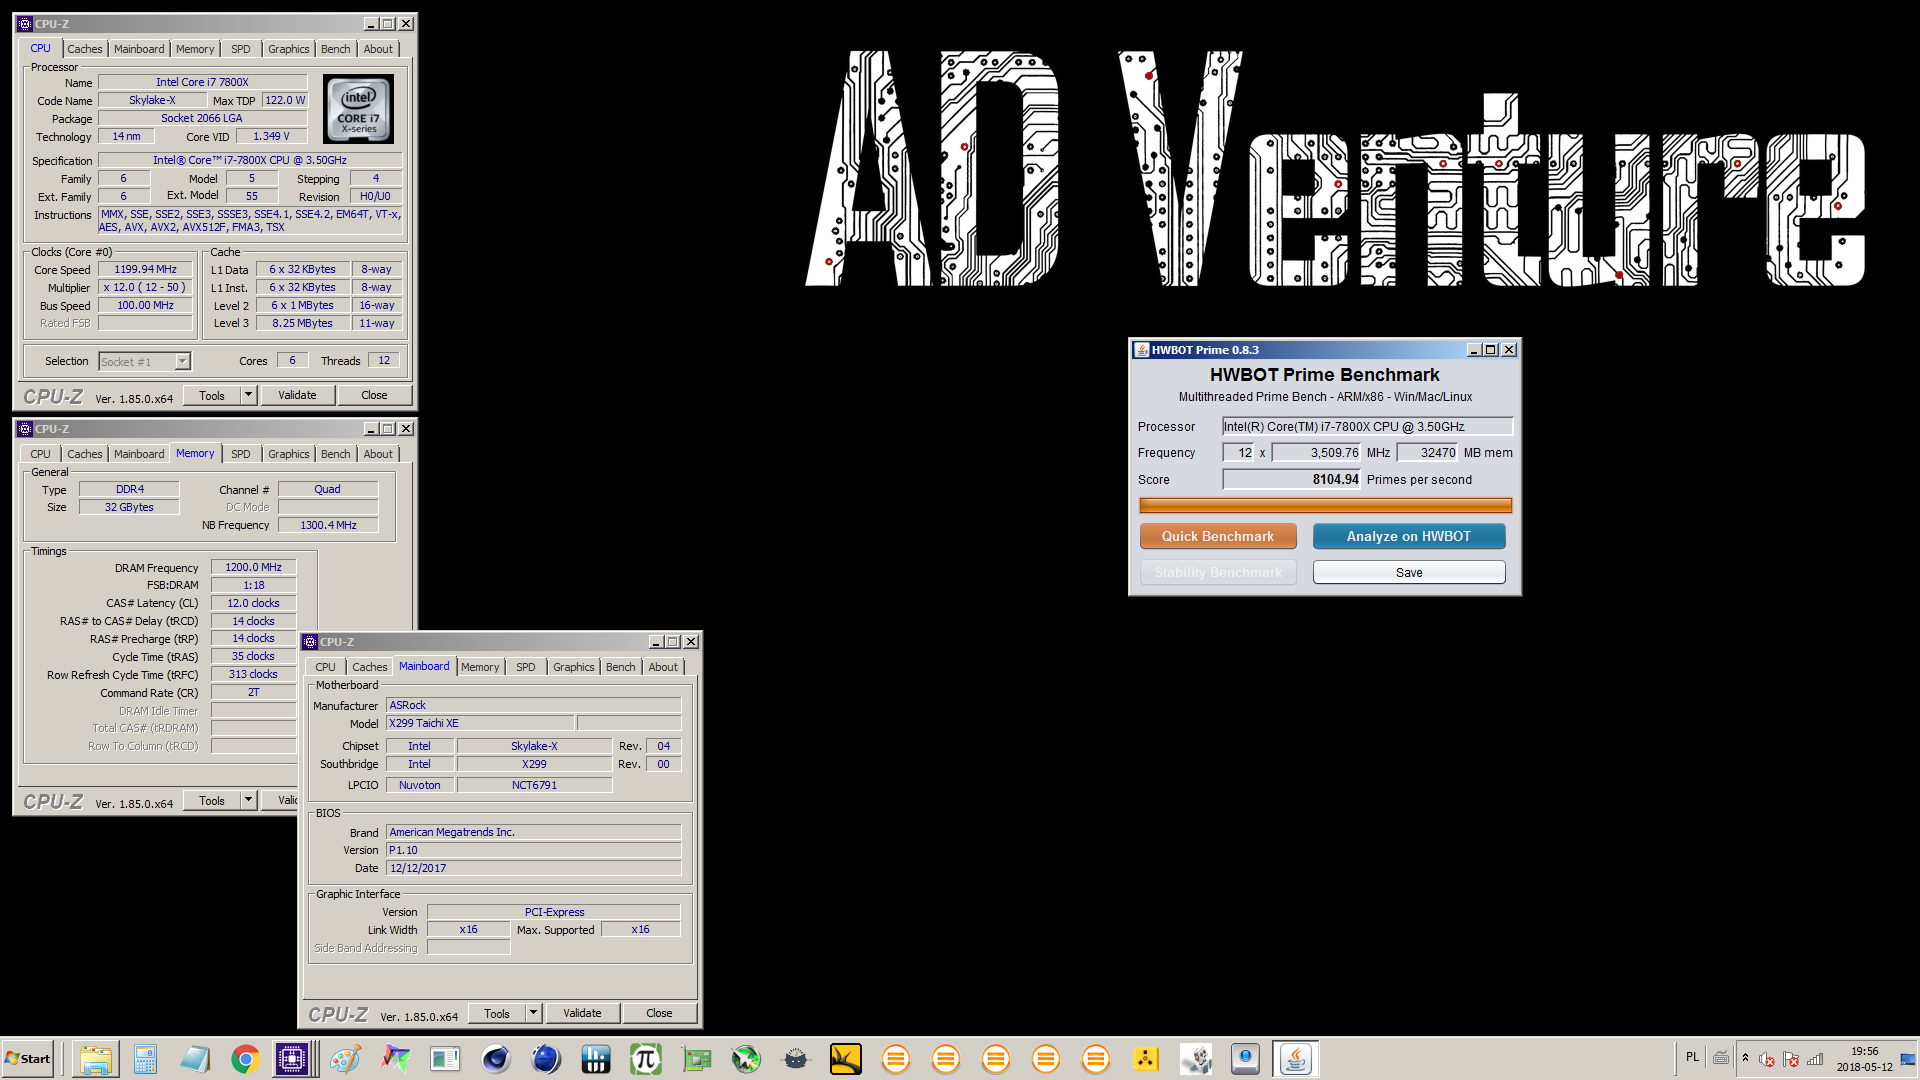Open Bench tab in top CPU-Z window
This screenshot has width=1920, height=1080.
(336, 49)
